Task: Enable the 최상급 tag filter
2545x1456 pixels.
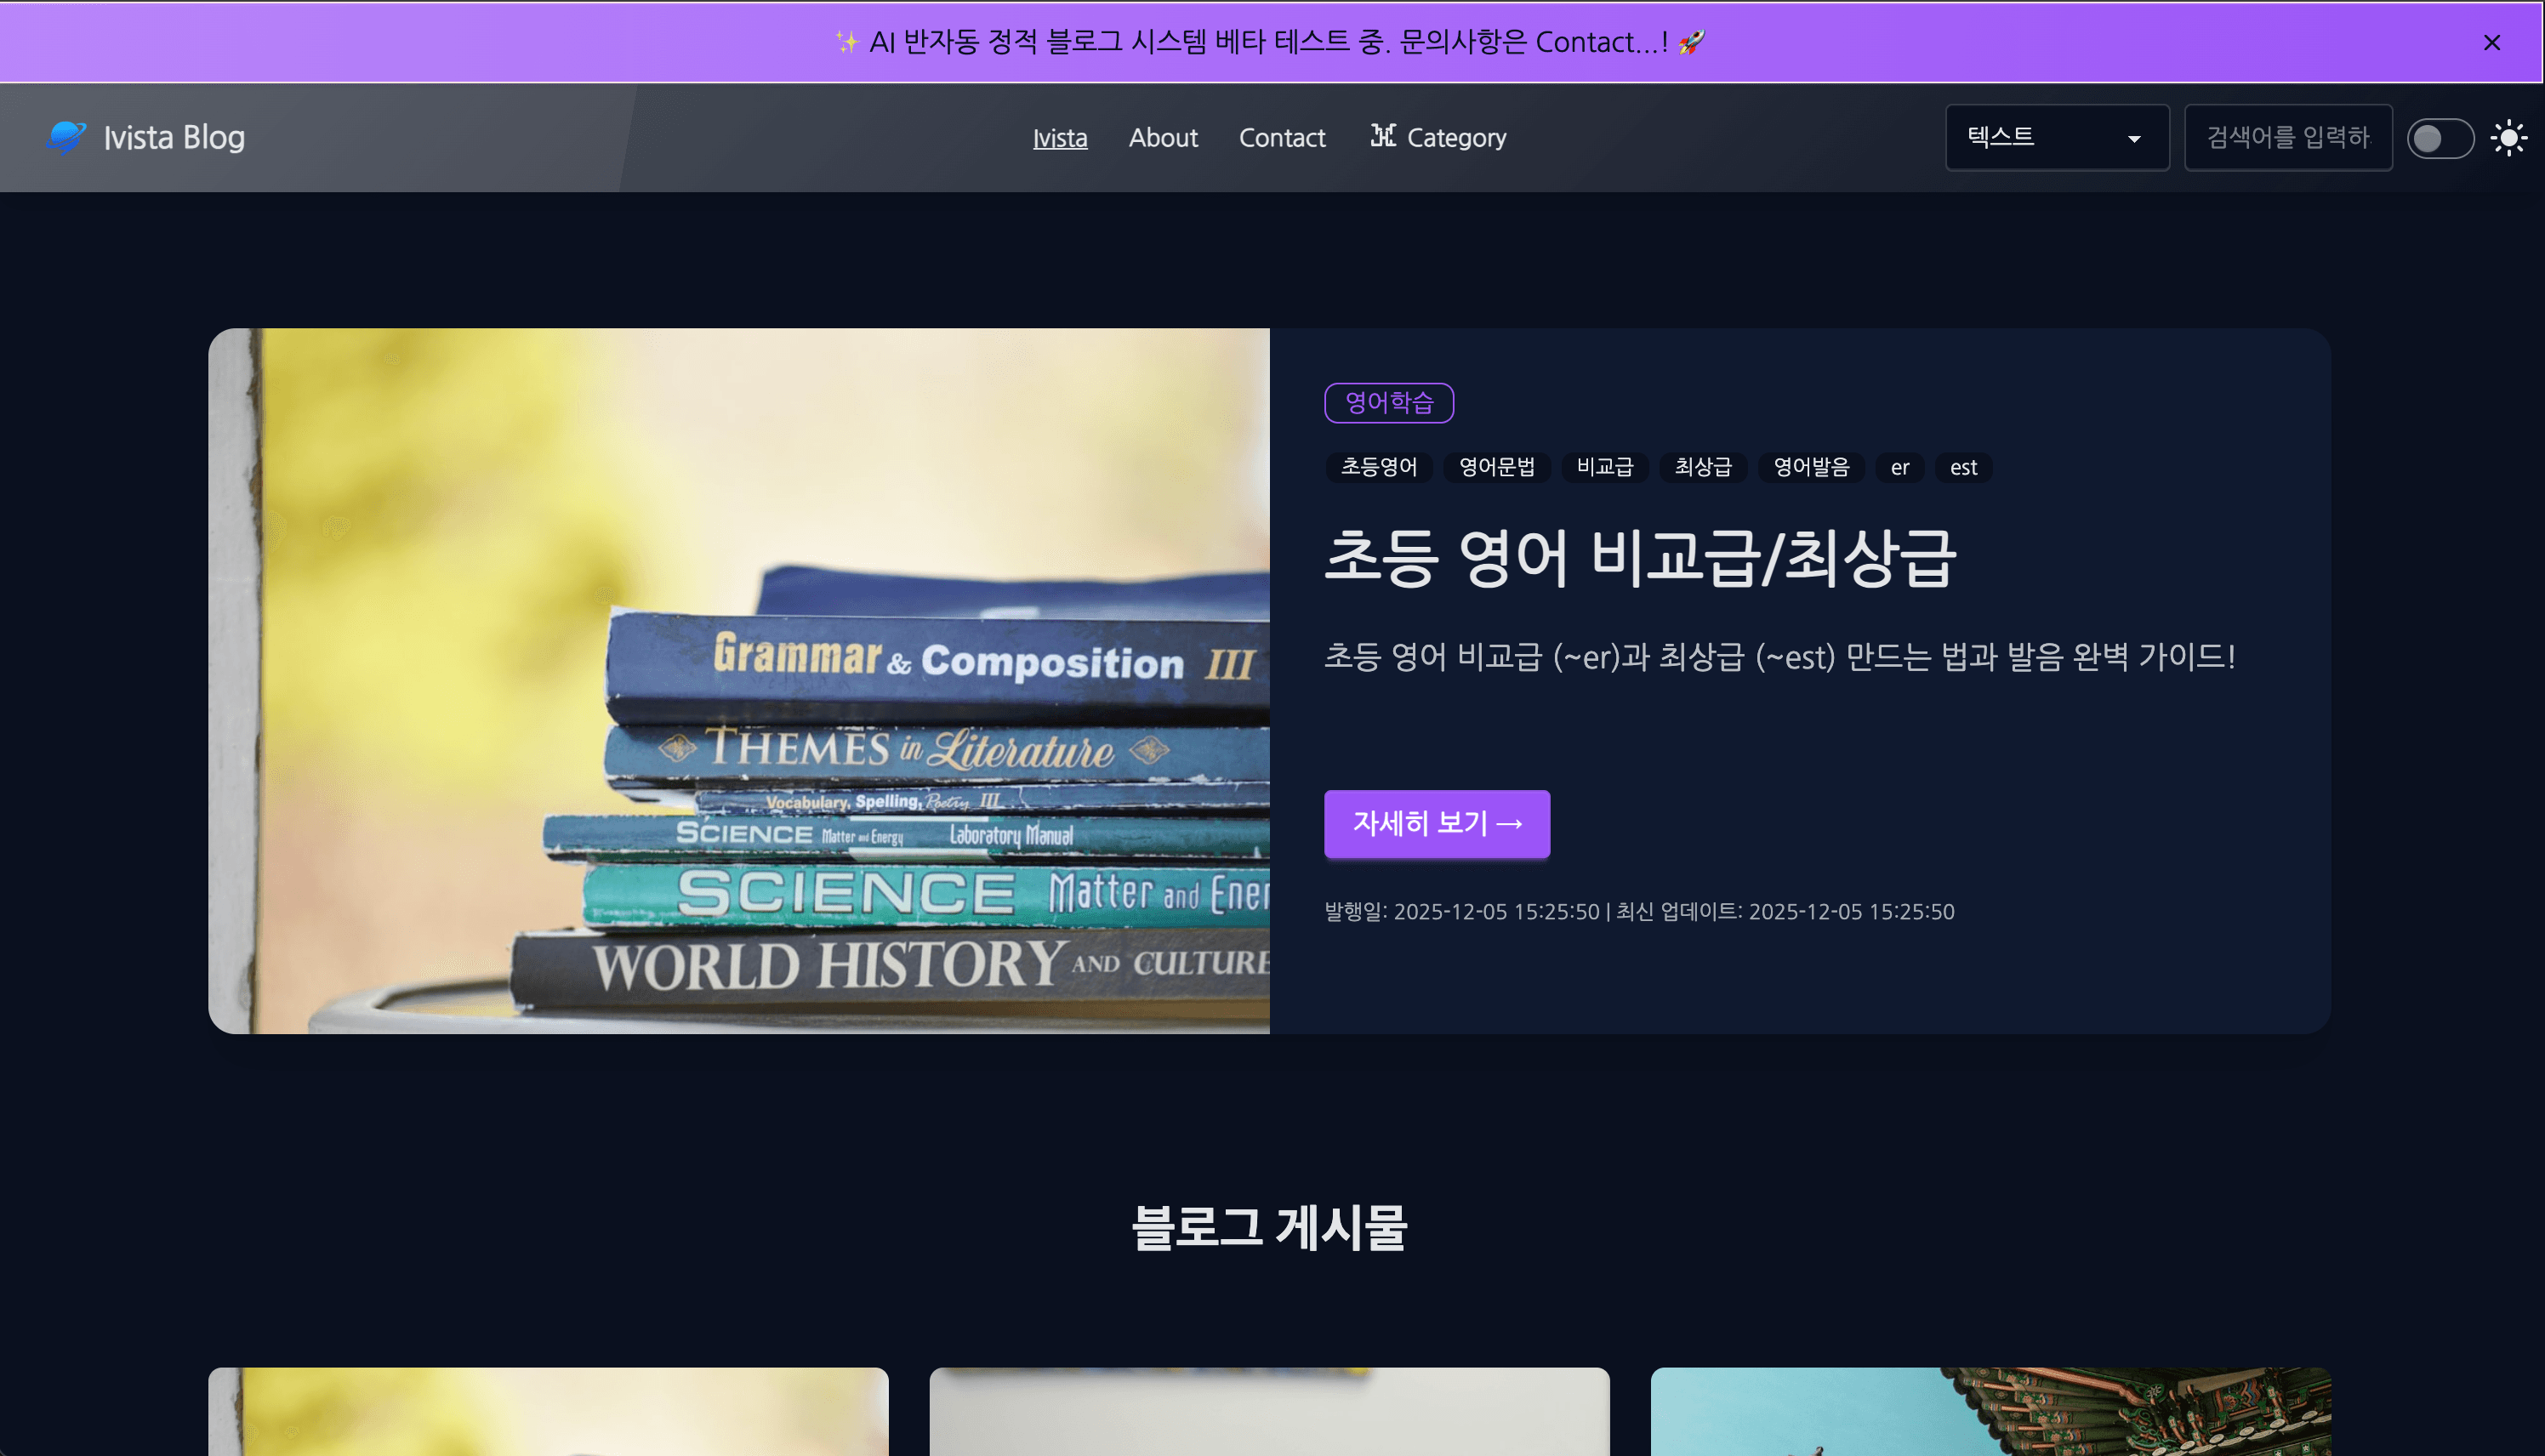Action: 1702,467
